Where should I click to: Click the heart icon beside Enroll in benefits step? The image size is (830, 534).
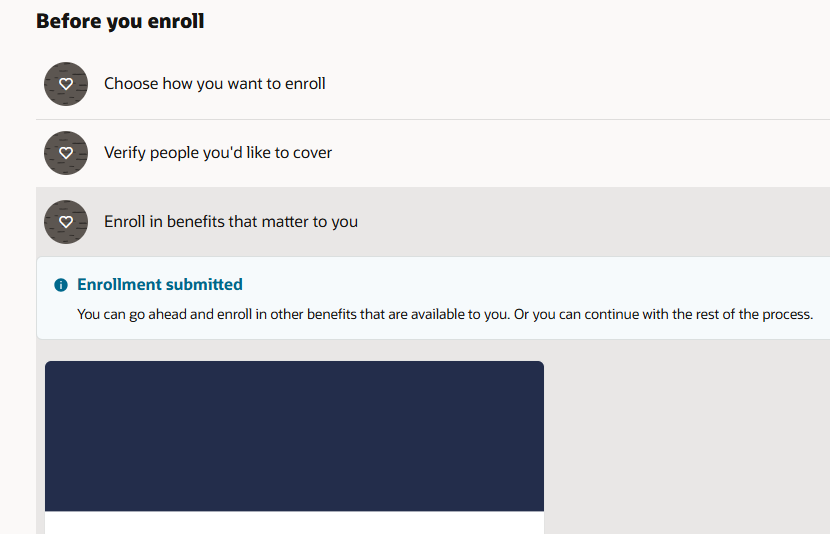pyautogui.click(x=66, y=222)
